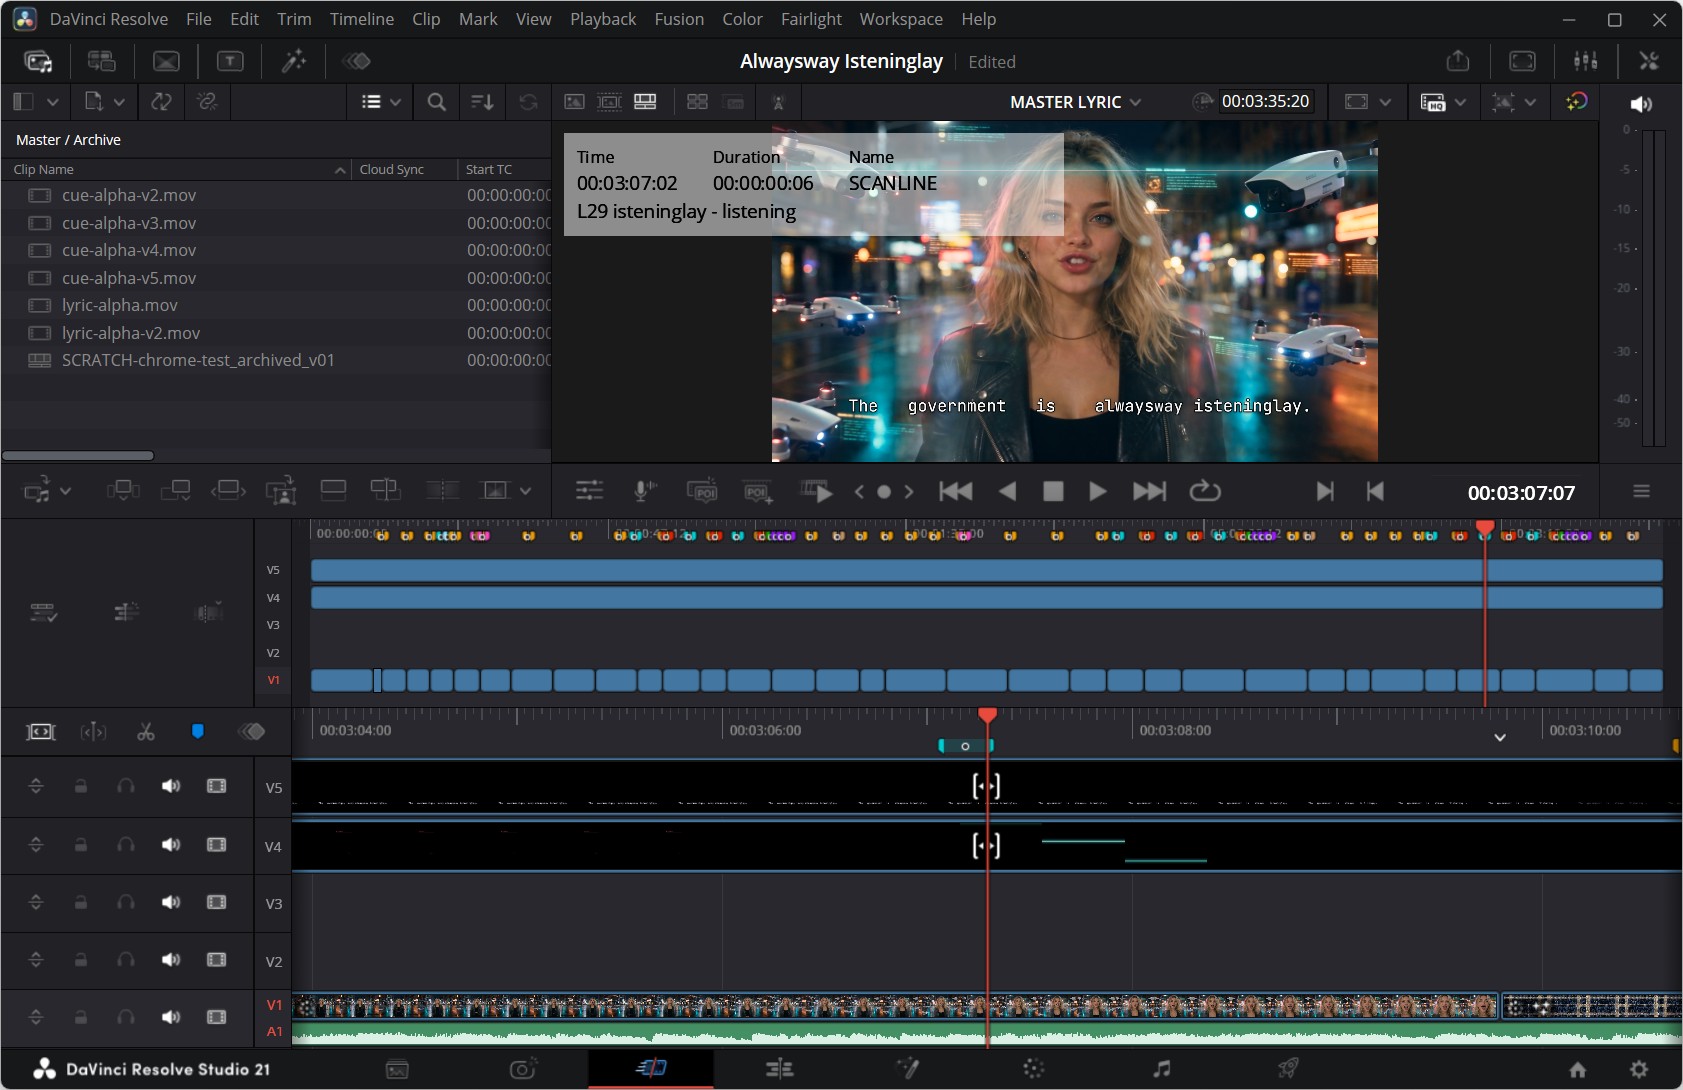Open the bin panel layout dropdown arrow
Viewport: 1683px width, 1090px height.
(52, 102)
